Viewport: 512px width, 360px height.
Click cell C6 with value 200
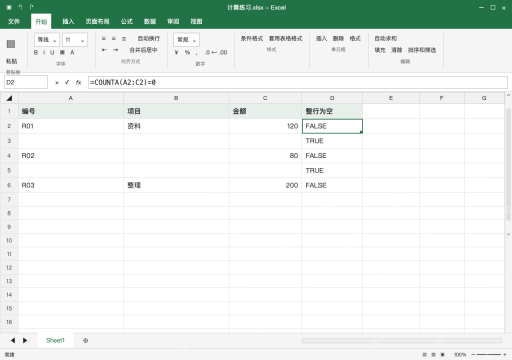265,185
